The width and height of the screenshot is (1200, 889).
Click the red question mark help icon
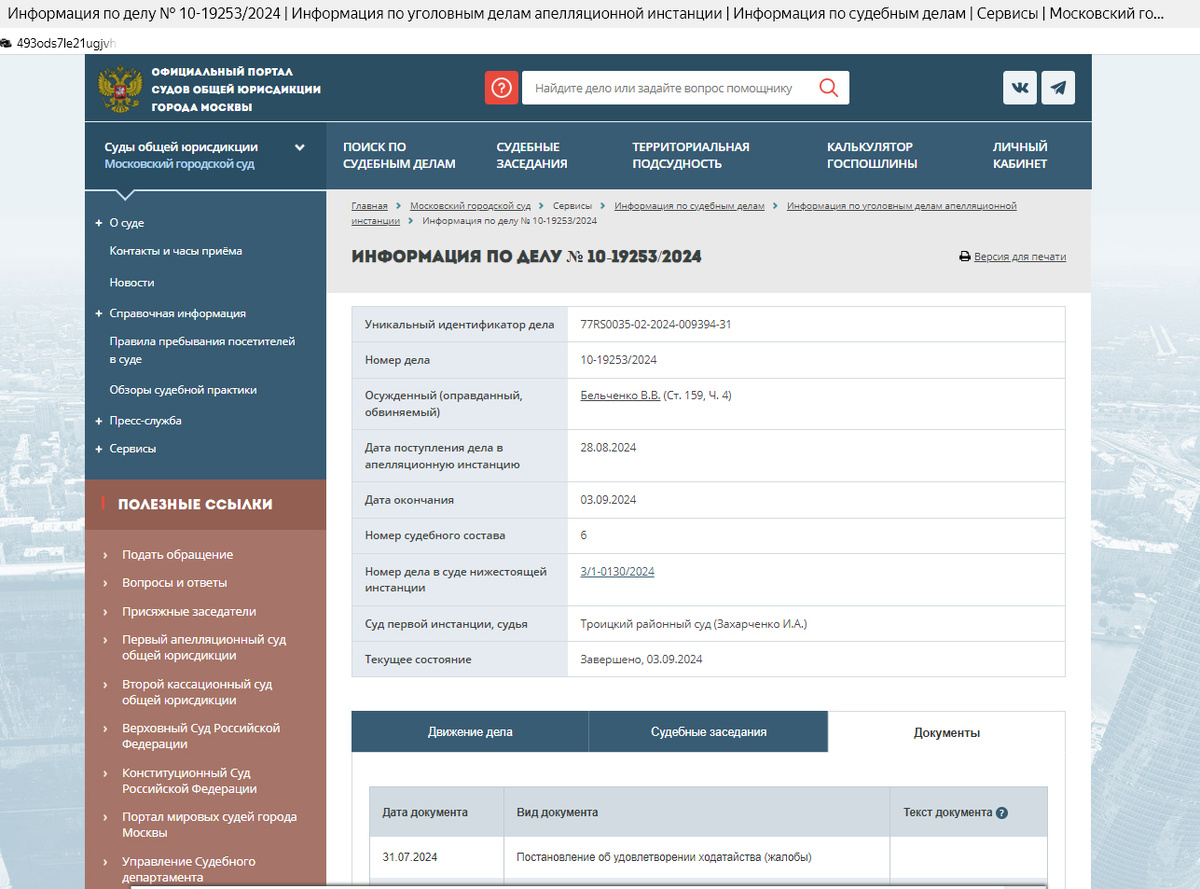501,88
